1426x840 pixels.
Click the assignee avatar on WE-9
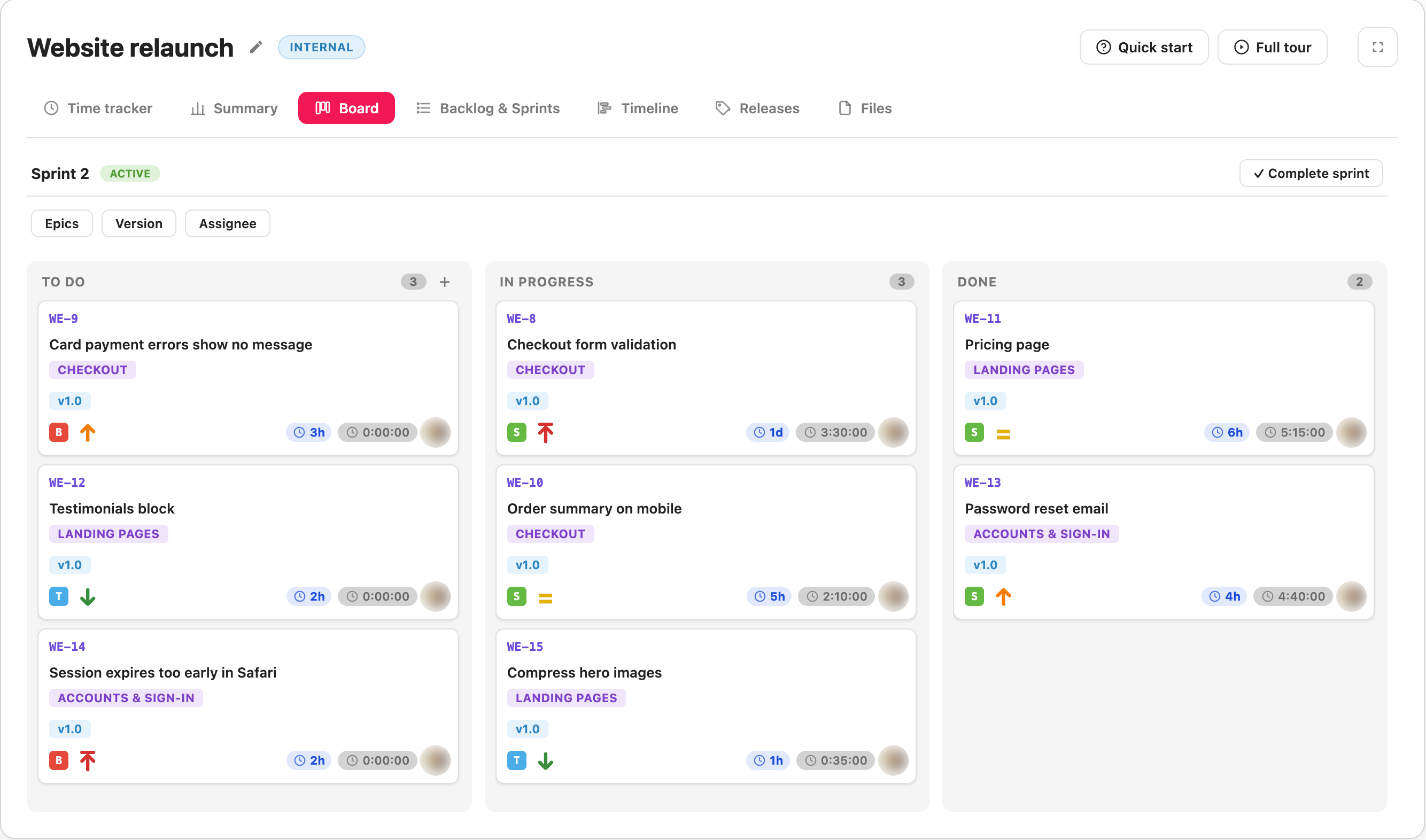click(435, 433)
